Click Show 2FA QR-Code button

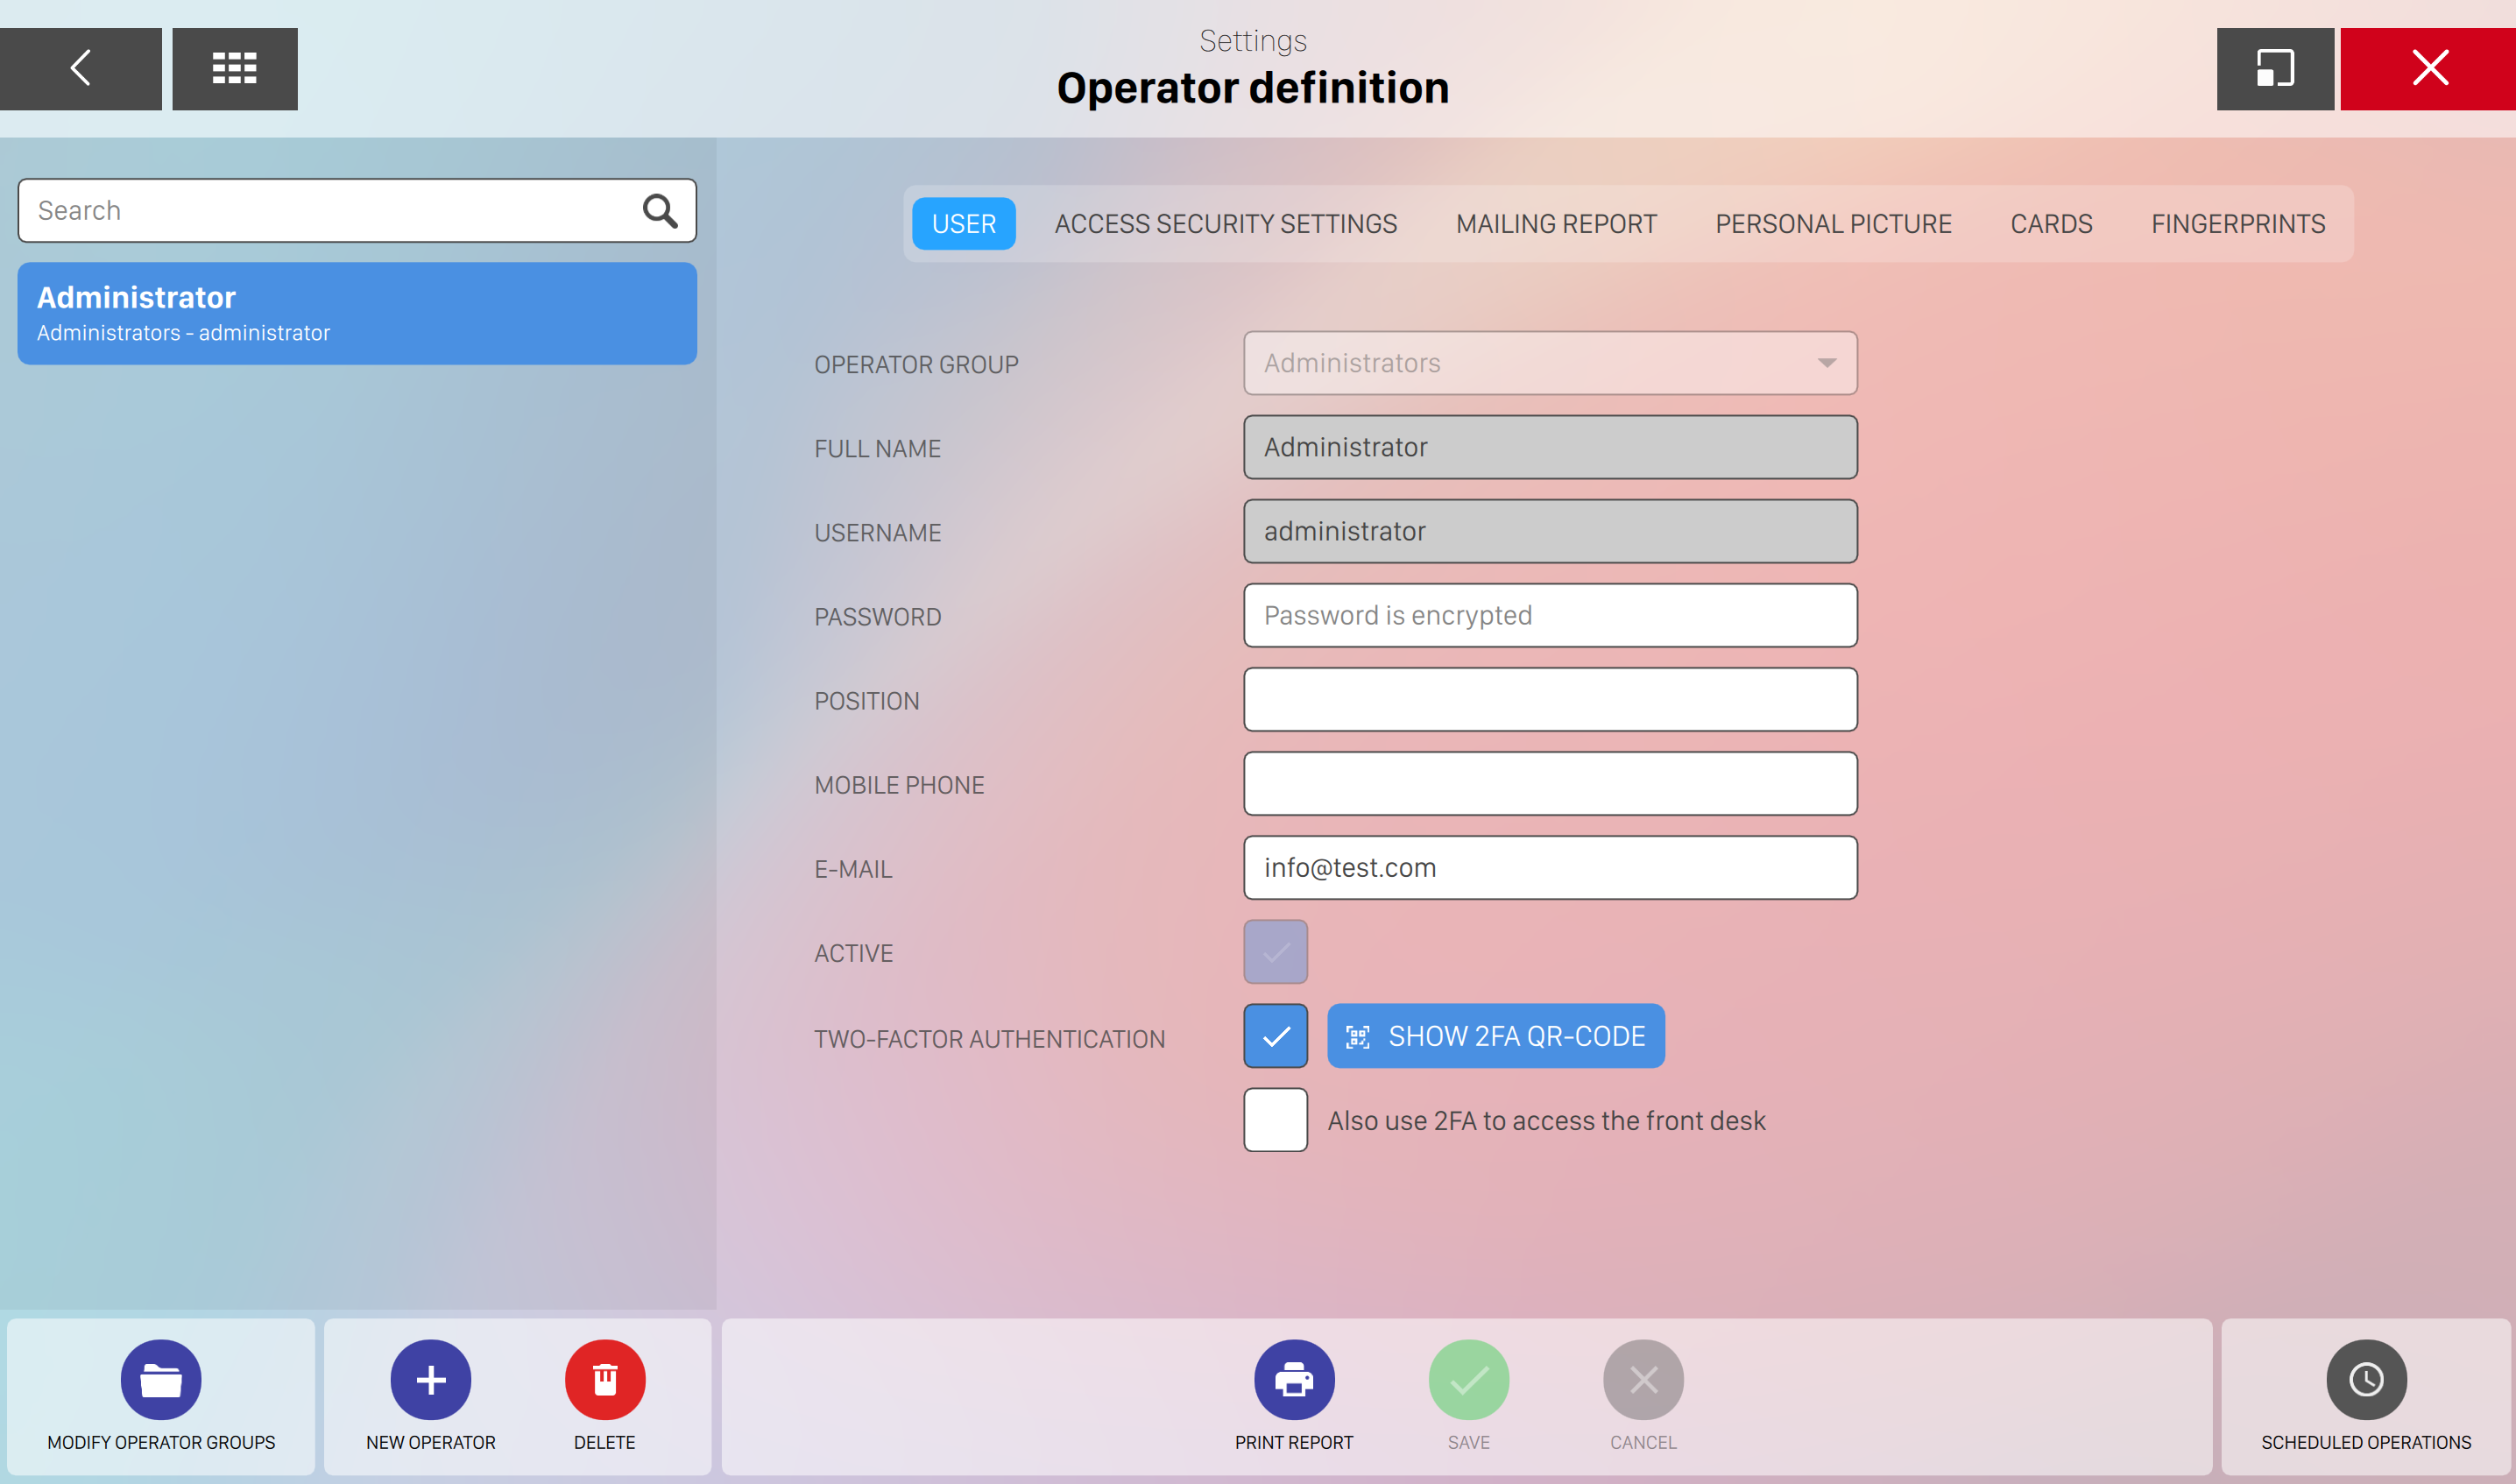pyautogui.click(x=1495, y=1035)
